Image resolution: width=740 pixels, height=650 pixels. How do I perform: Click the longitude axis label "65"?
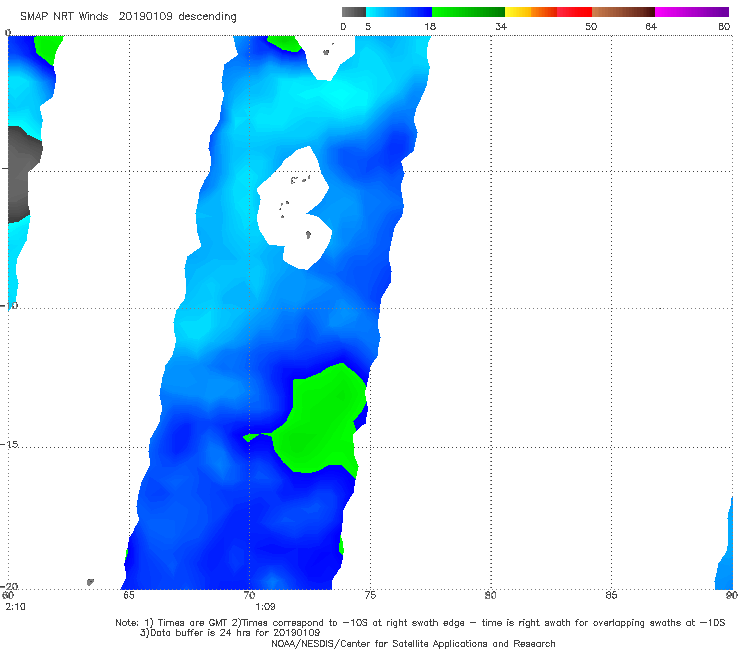(128, 595)
